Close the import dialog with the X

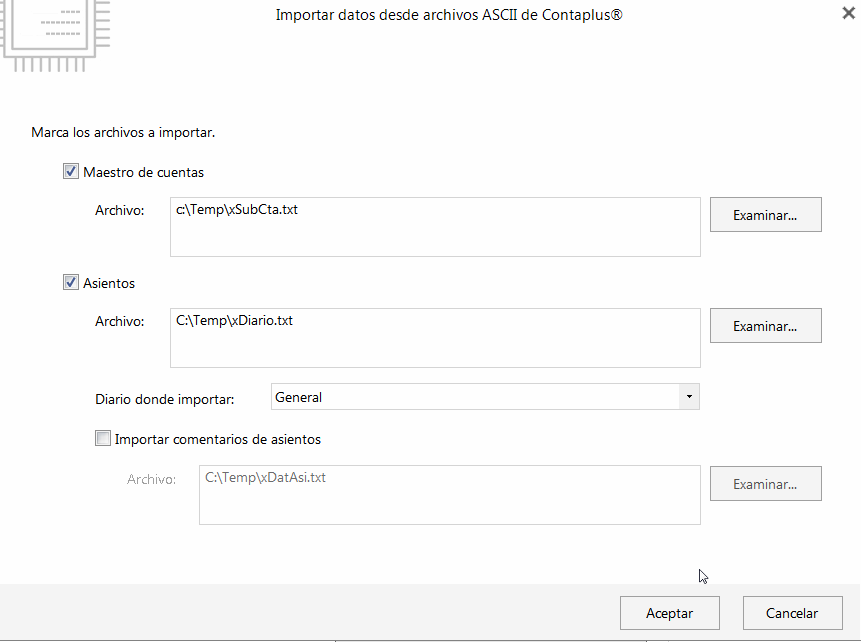(x=848, y=13)
